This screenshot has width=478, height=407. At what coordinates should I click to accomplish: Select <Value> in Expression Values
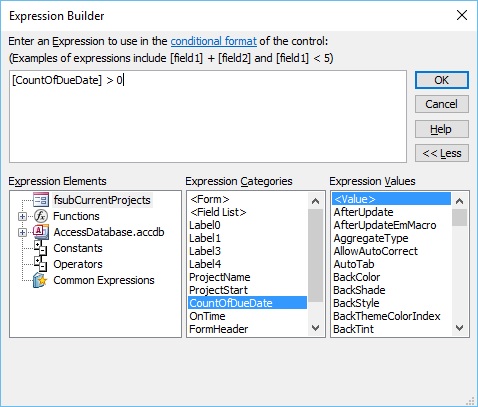point(391,199)
